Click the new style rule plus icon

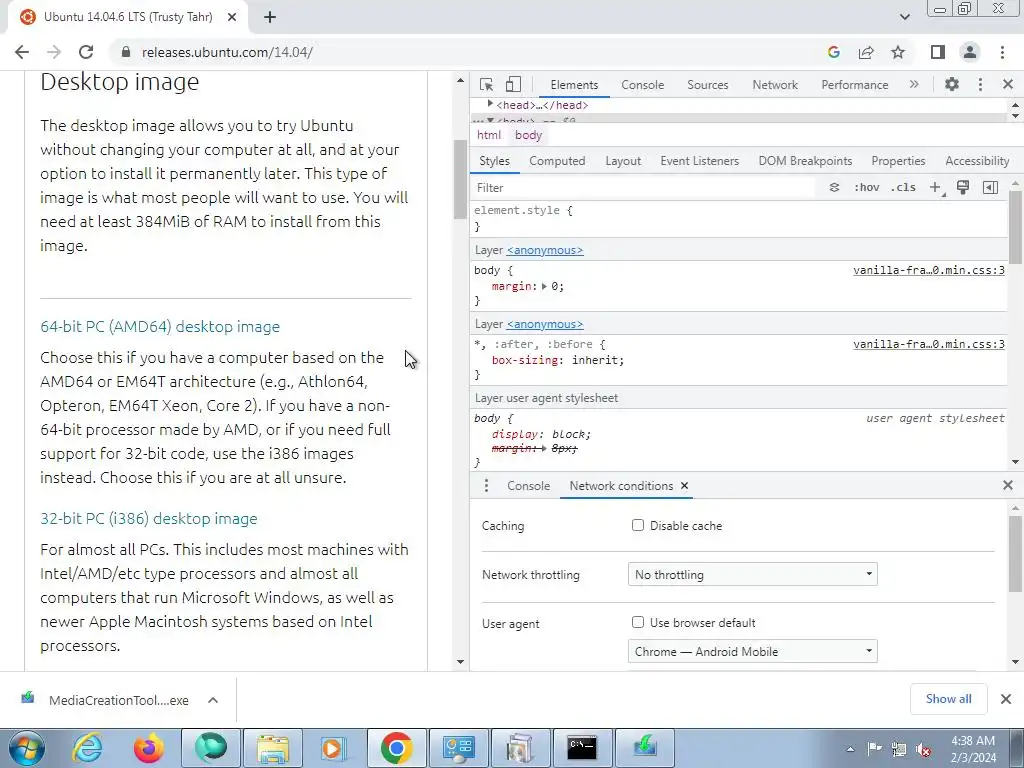click(936, 188)
